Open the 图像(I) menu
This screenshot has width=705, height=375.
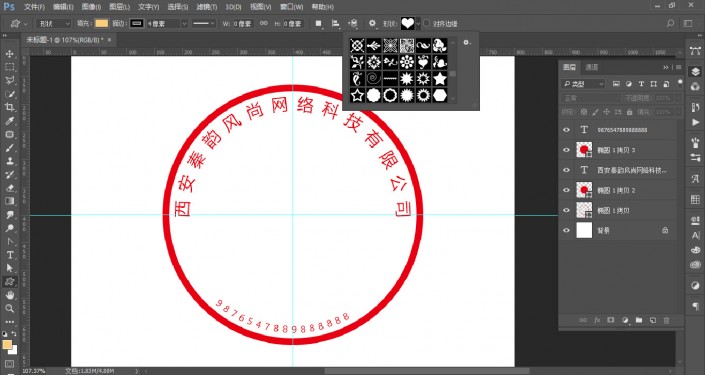click(91, 7)
